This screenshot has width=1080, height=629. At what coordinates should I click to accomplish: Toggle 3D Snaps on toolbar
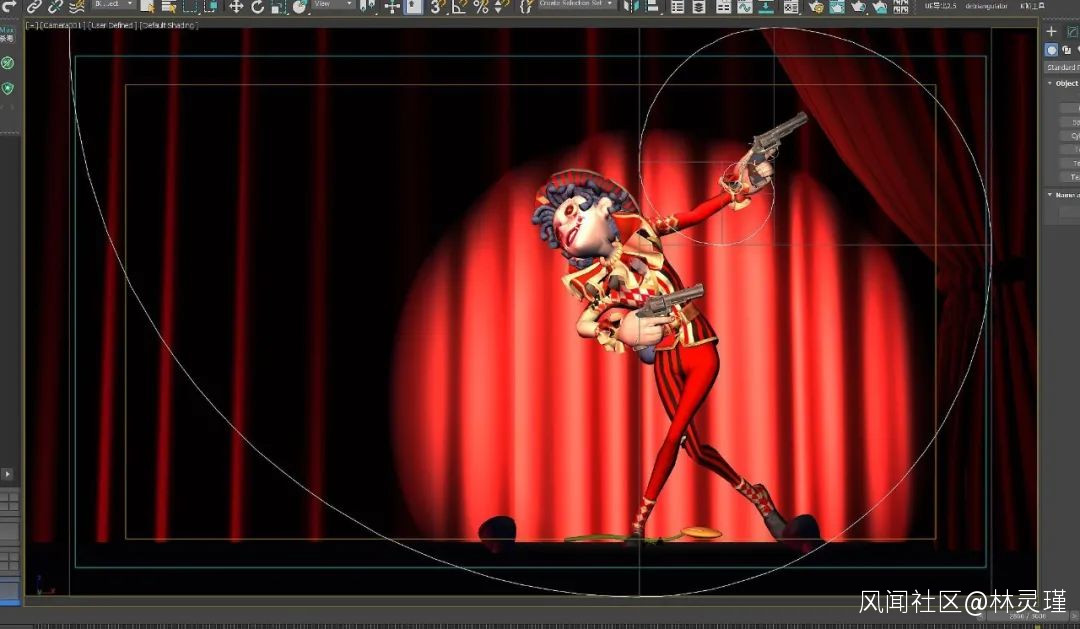(x=438, y=7)
